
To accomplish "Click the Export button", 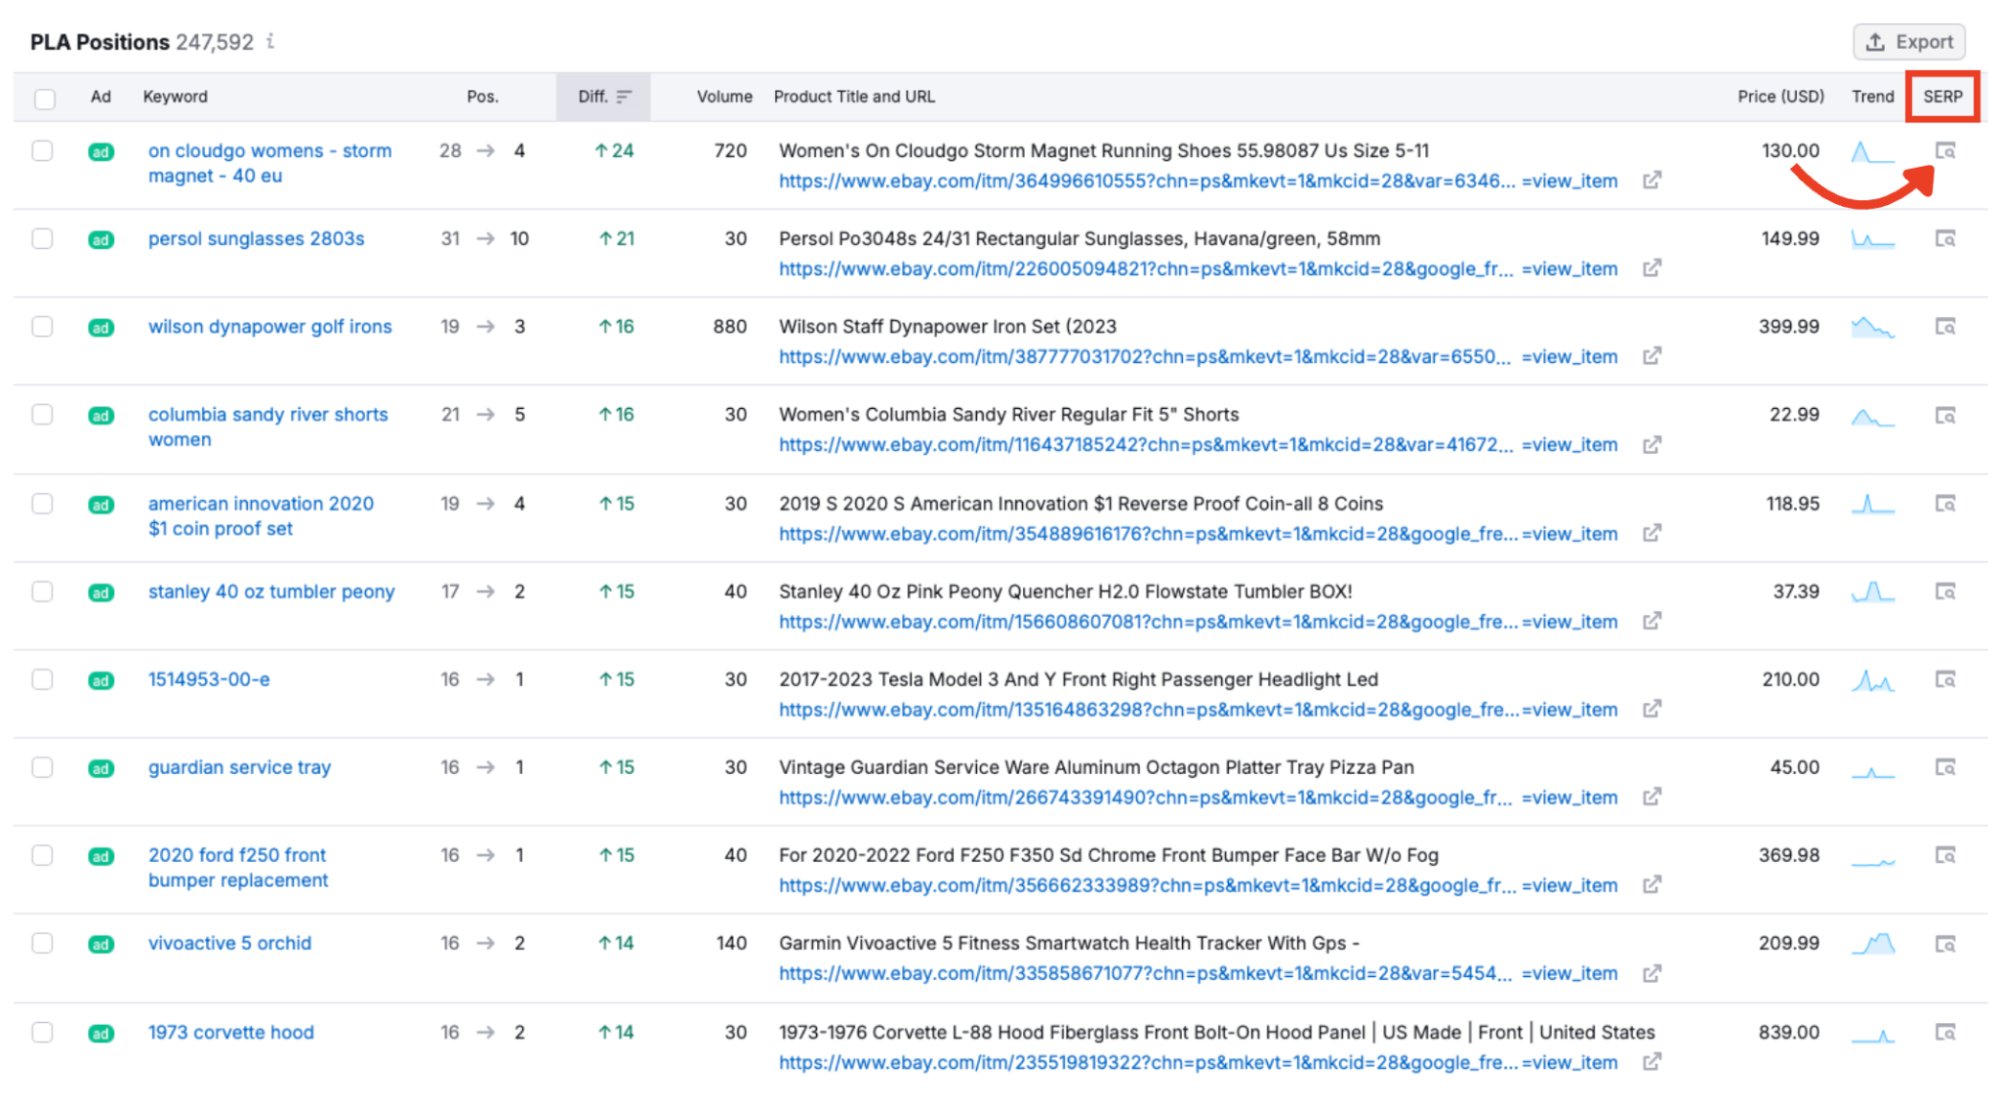I will click(1909, 41).
